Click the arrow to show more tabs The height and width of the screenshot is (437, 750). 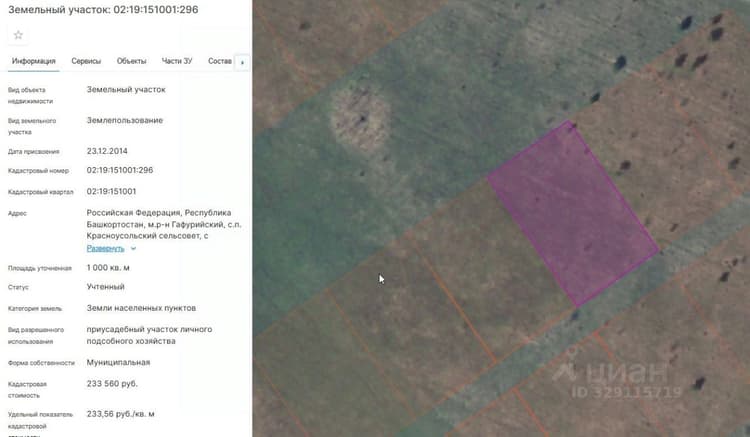tap(243, 63)
